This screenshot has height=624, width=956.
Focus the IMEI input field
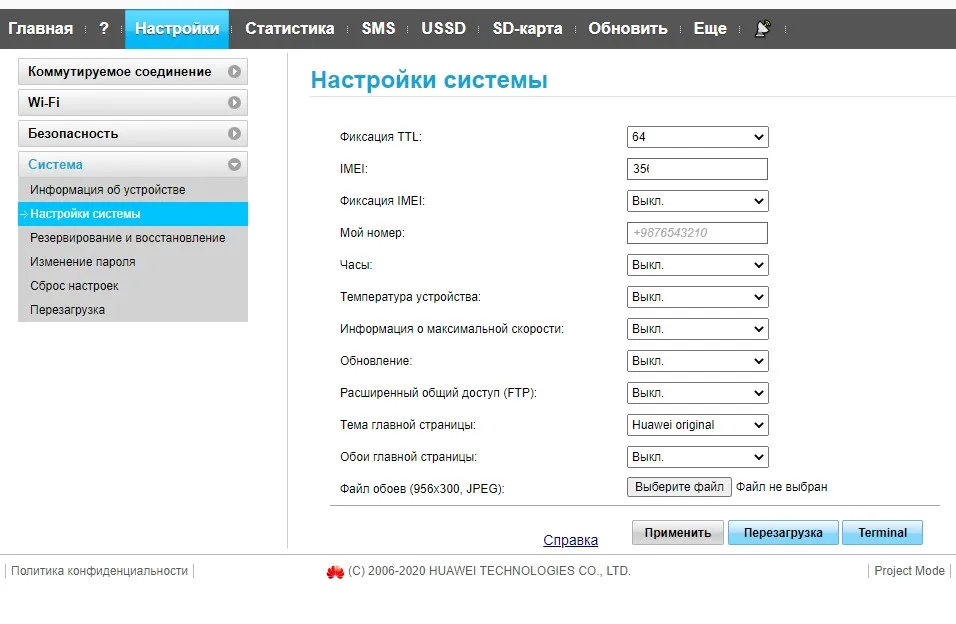[697, 169]
